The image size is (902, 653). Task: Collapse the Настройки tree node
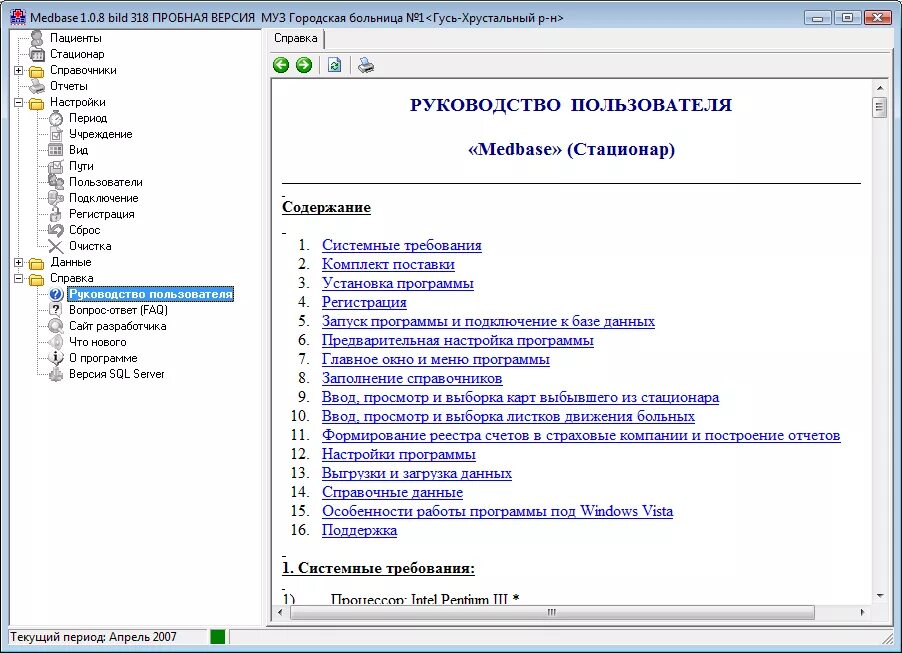click(18, 102)
